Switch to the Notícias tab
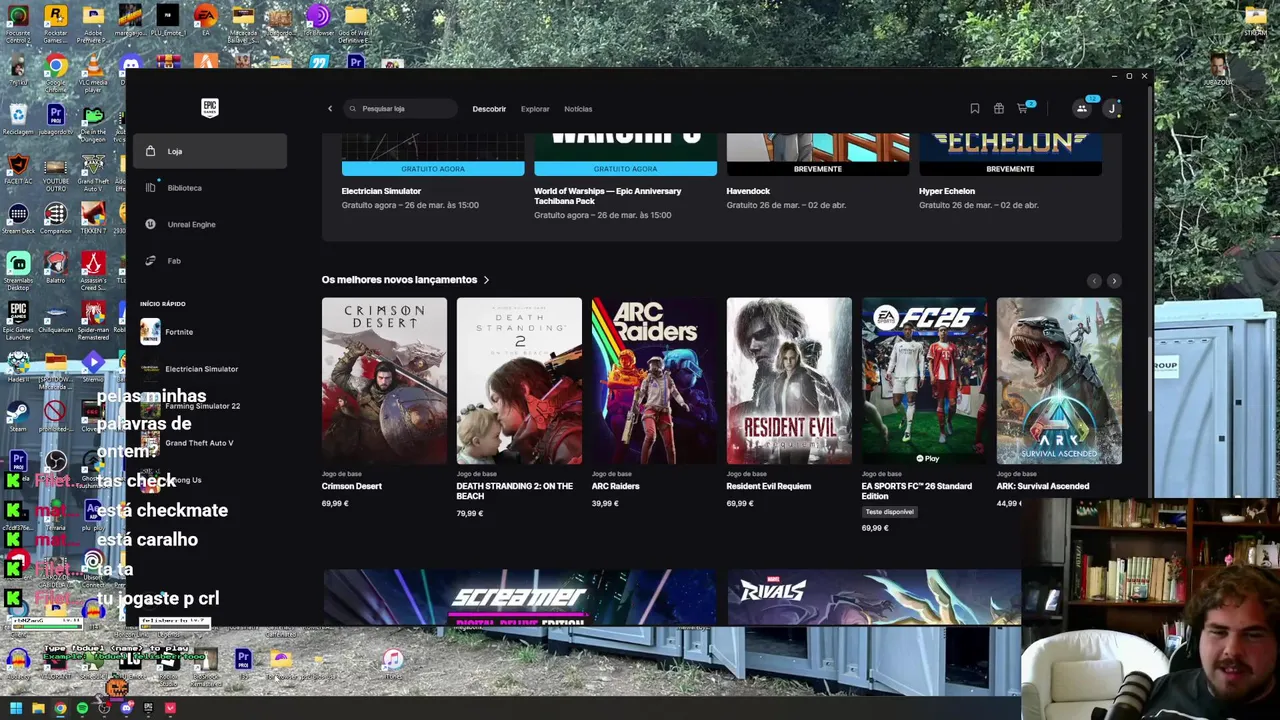Image resolution: width=1280 pixels, height=720 pixels. click(x=578, y=109)
